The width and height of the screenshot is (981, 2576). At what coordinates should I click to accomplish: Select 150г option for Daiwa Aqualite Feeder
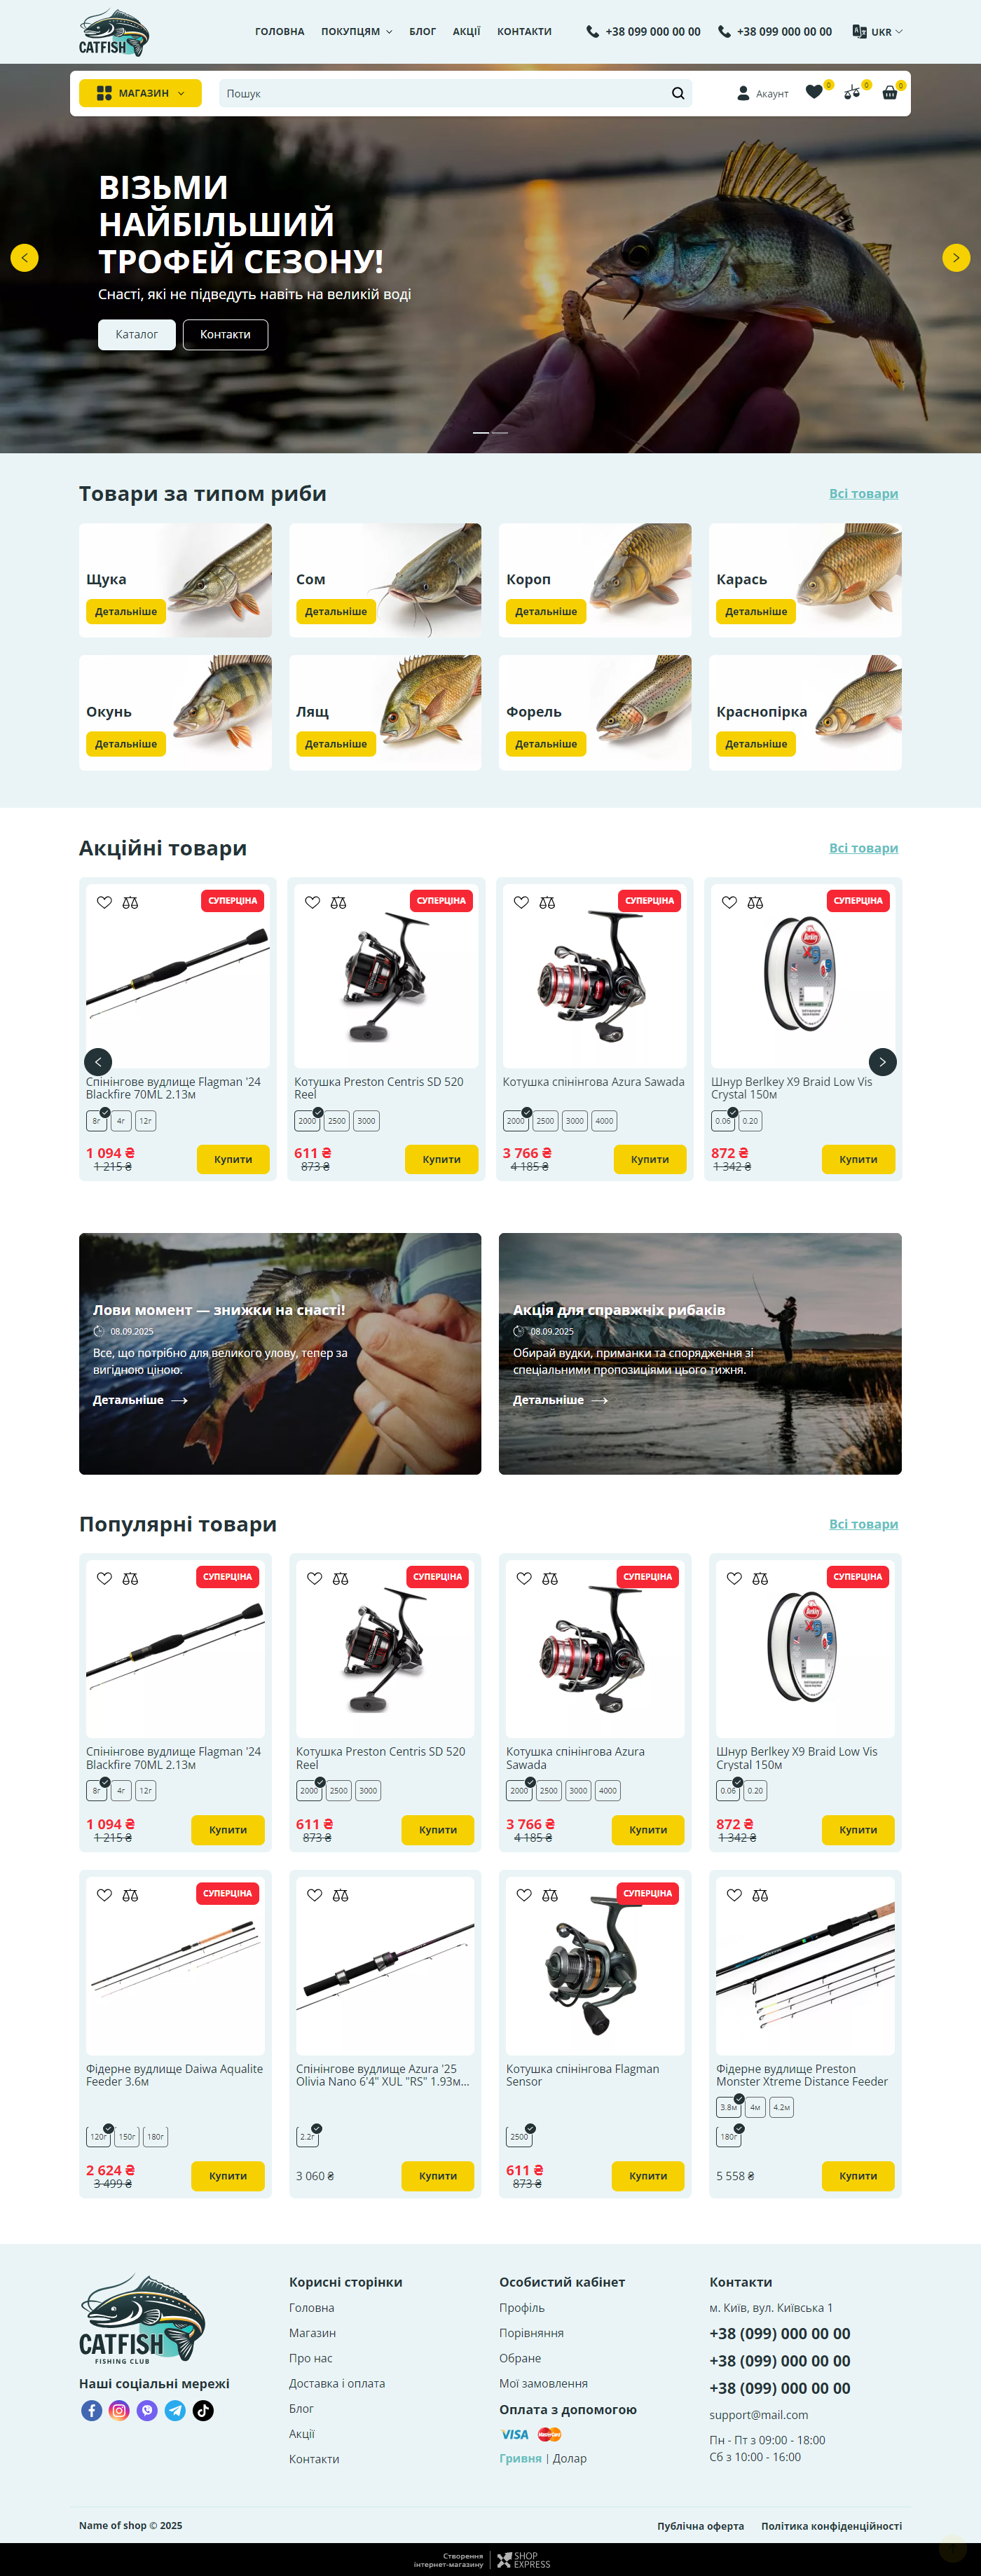click(x=127, y=2137)
